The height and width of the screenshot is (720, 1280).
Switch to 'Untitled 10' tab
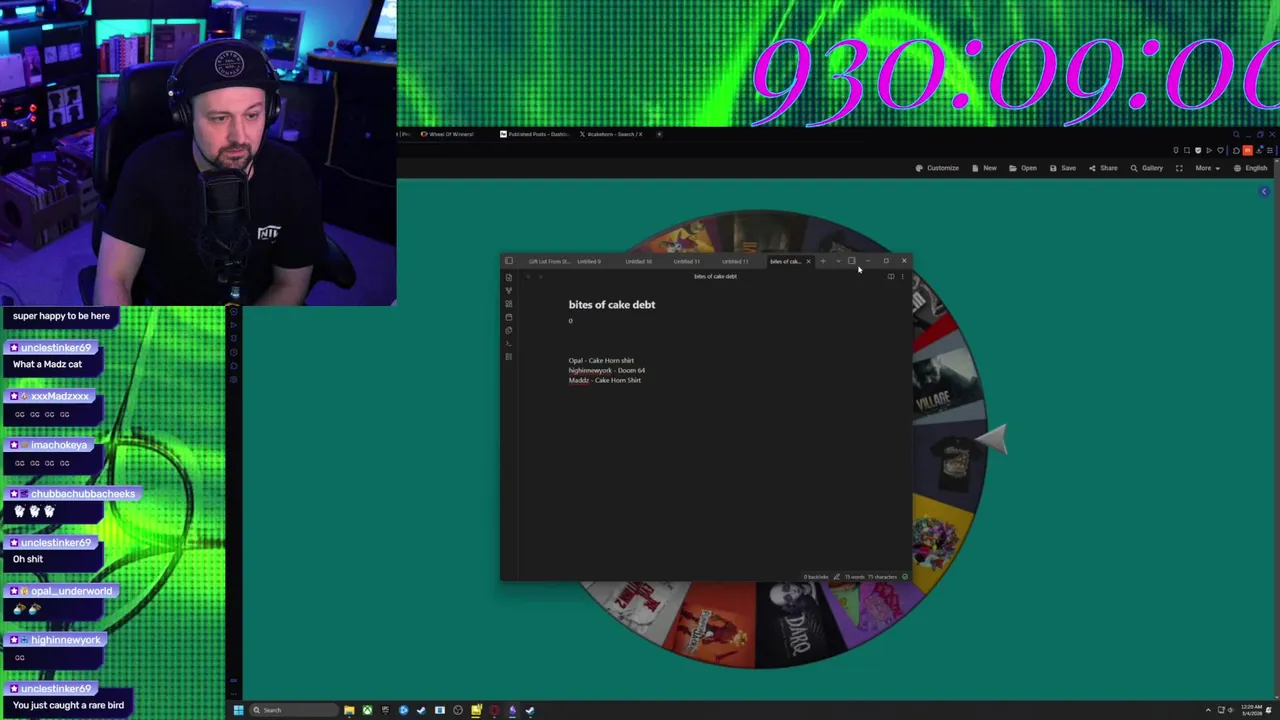638,261
